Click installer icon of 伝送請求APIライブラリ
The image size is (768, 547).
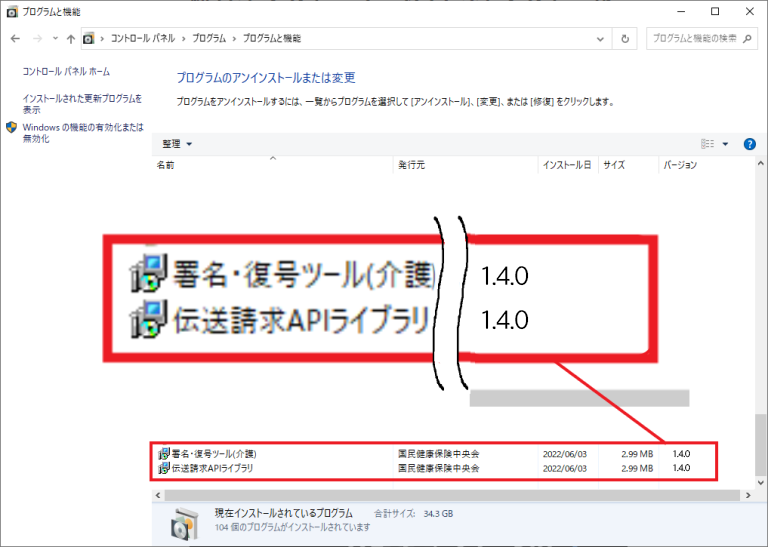tap(164, 468)
